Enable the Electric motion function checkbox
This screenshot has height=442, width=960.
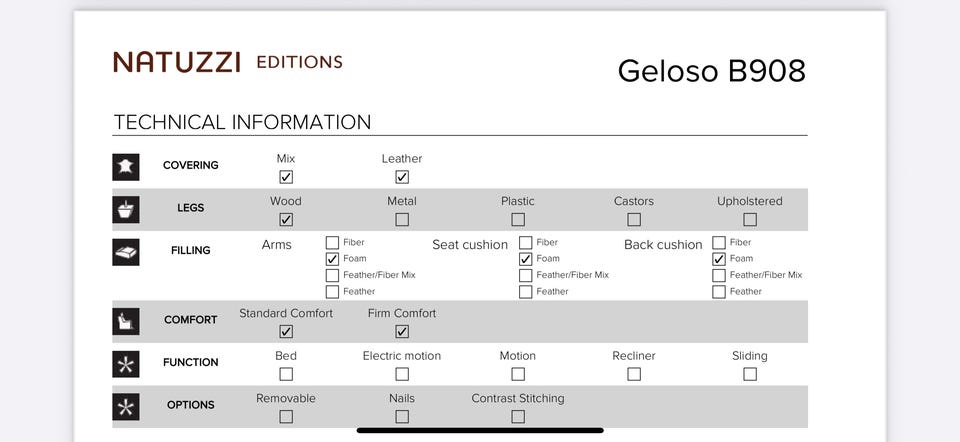[x=402, y=374]
